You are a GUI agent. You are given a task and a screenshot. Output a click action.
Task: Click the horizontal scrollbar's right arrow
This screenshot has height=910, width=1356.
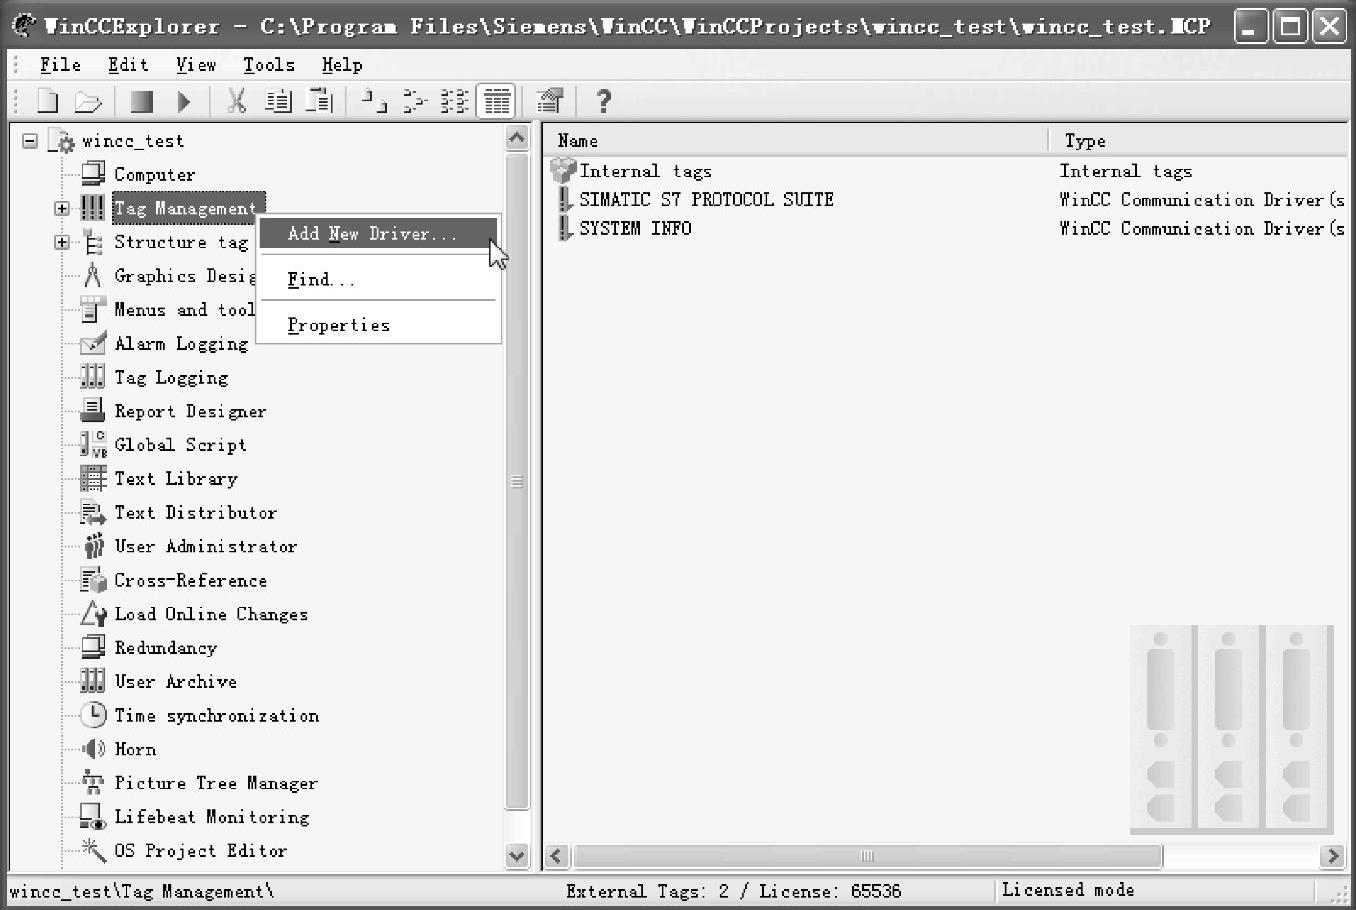pyautogui.click(x=1331, y=856)
